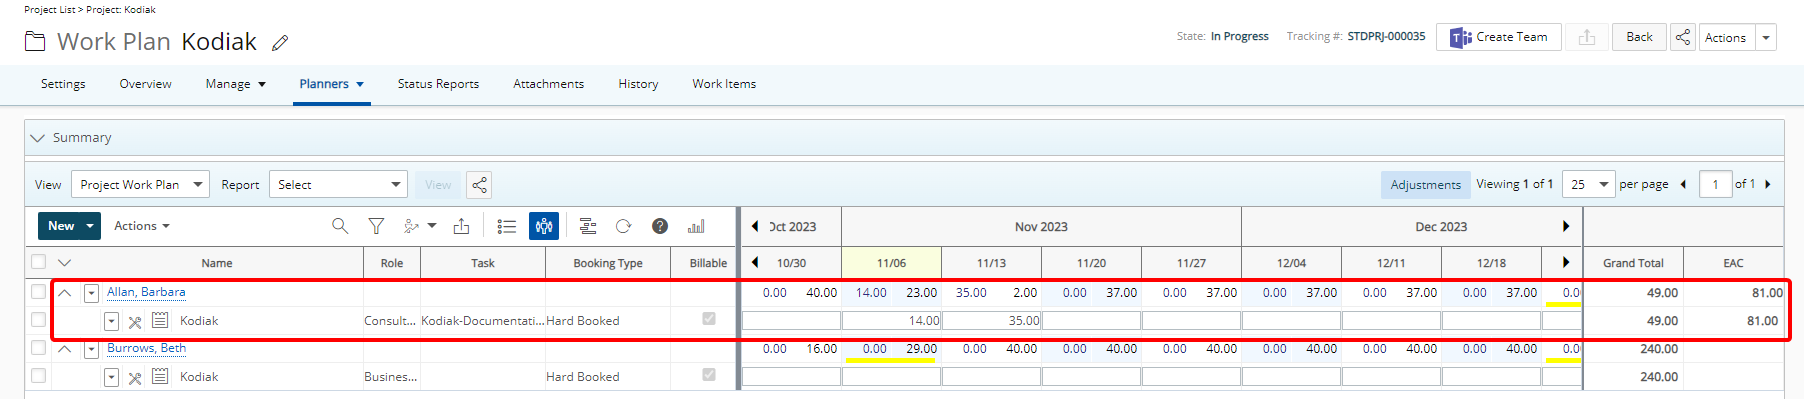Open the filter funnel tool
1804x399 pixels.
[x=376, y=226]
